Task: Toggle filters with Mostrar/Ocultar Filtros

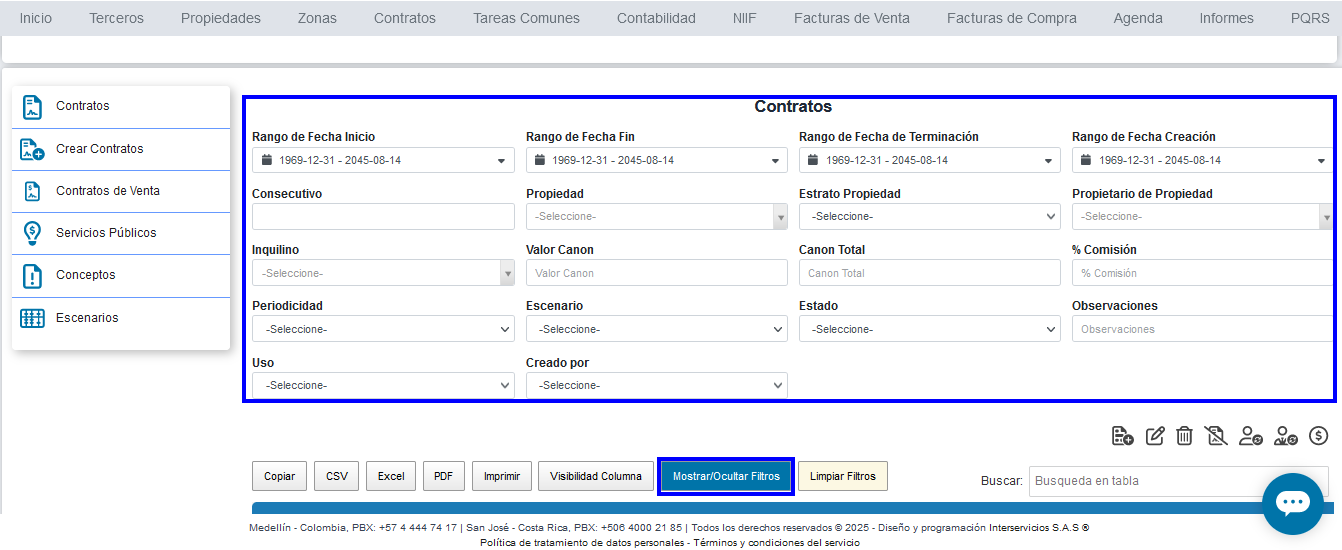Action: click(726, 476)
